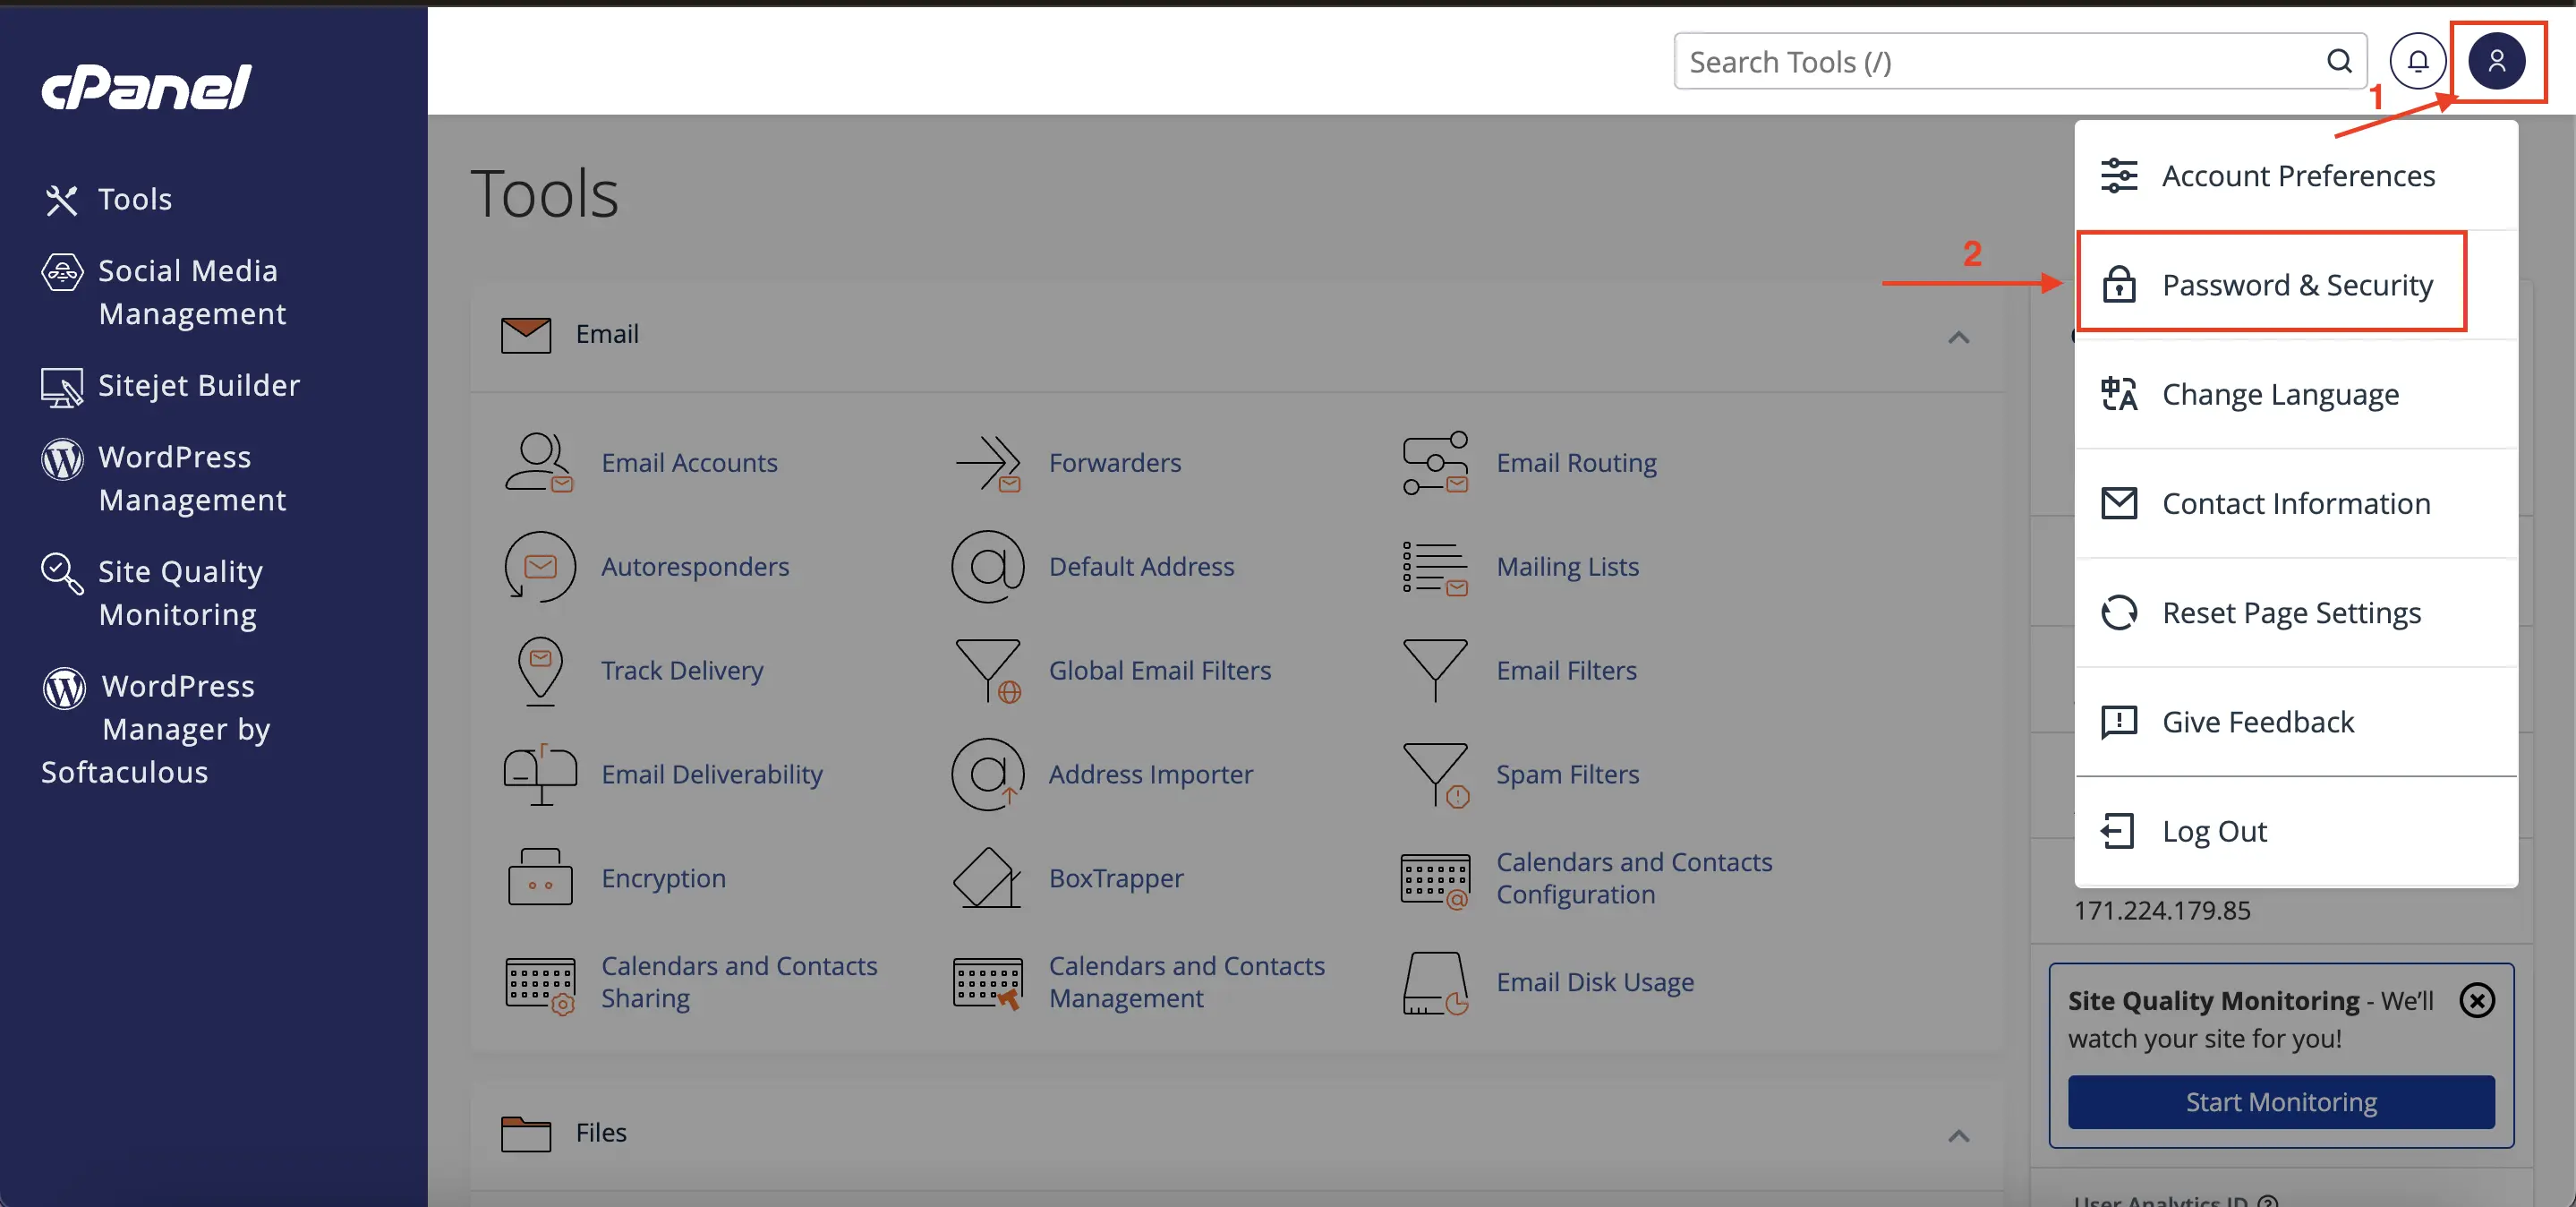This screenshot has height=1207, width=2576.
Task: Open the Encryption link
Action: pos(663,878)
